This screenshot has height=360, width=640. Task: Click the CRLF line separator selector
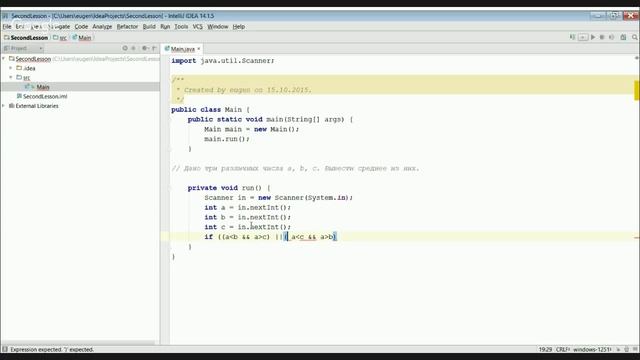click(562, 349)
